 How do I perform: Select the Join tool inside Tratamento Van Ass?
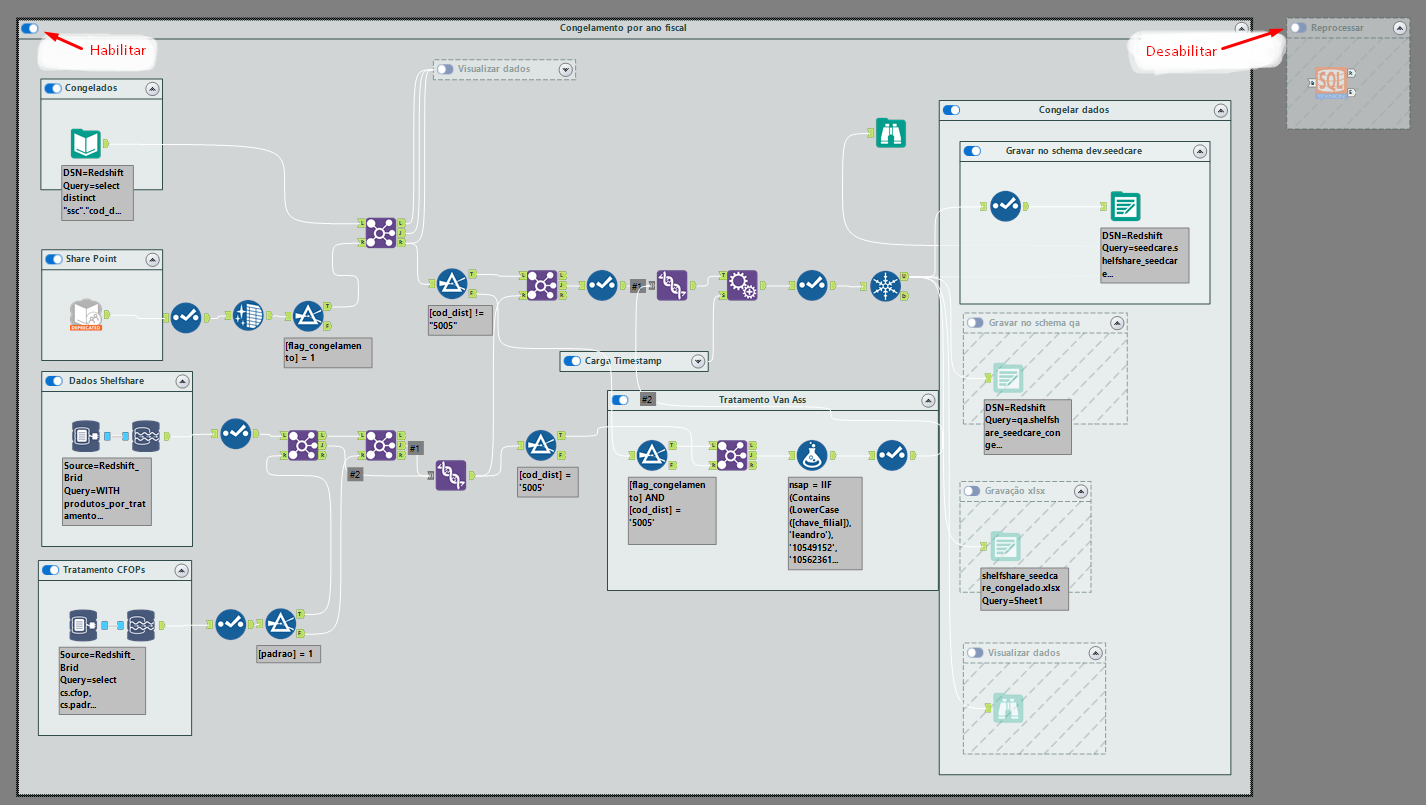pyautogui.click(x=733, y=456)
